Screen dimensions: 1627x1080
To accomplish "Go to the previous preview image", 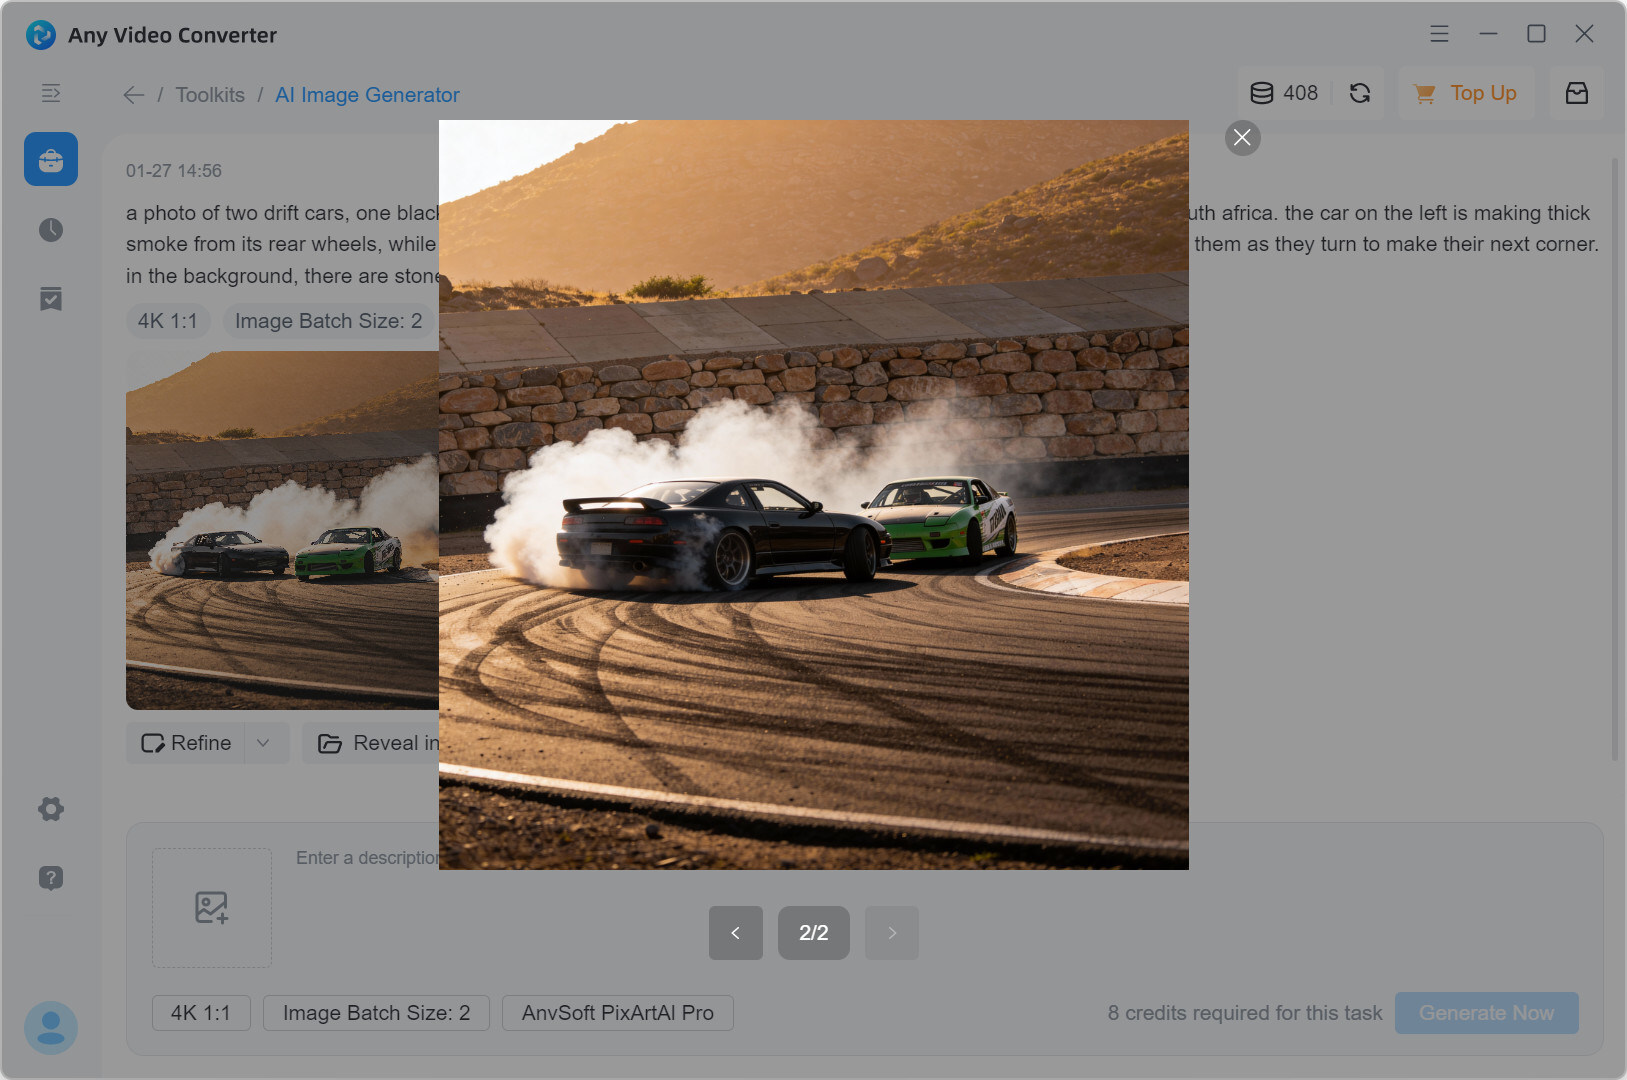I will coord(735,933).
